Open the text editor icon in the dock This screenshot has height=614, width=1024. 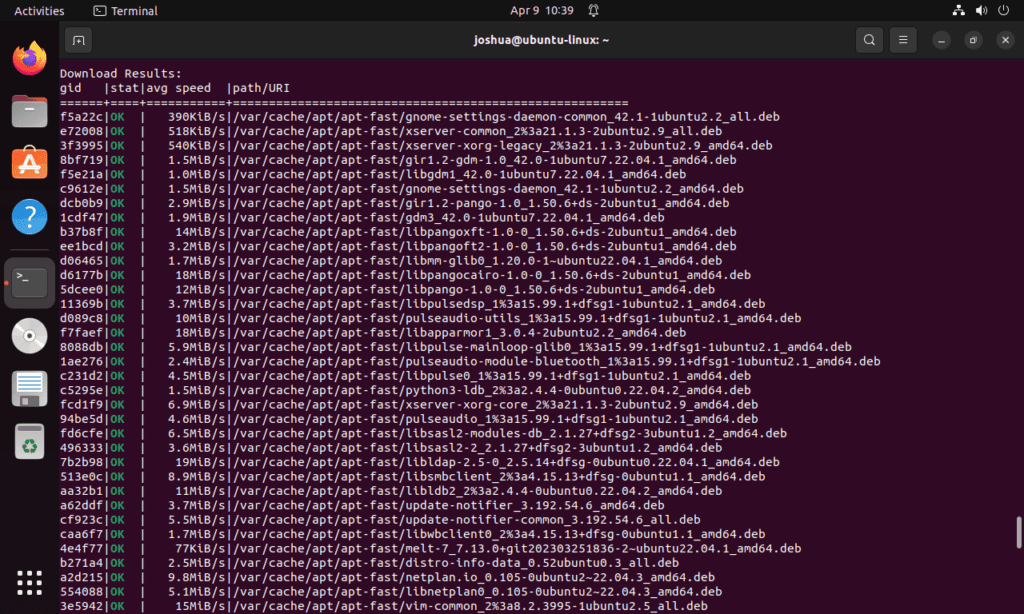click(29, 388)
